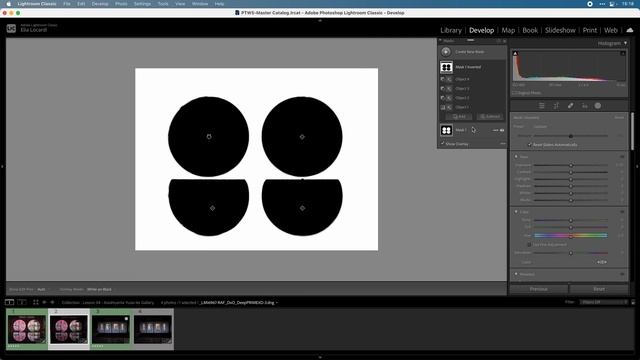Select the Crop tool icon
640x360 pixels.
pyautogui.click(x=556, y=106)
